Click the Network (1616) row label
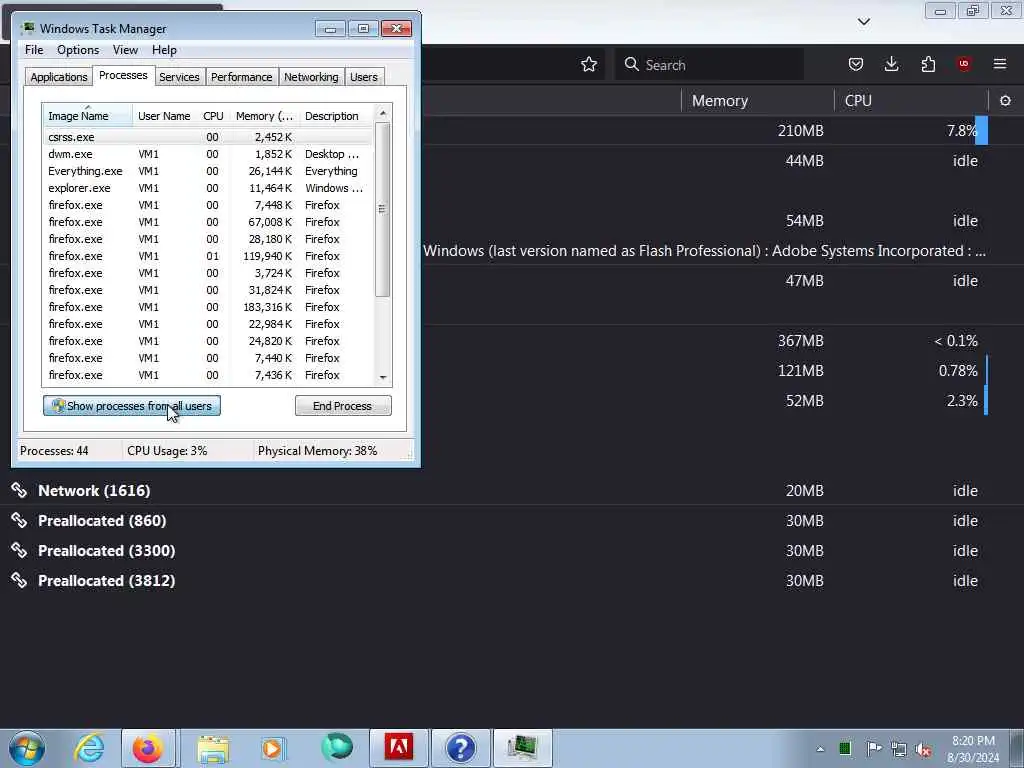Screen dimensions: 1024x768 (94, 490)
